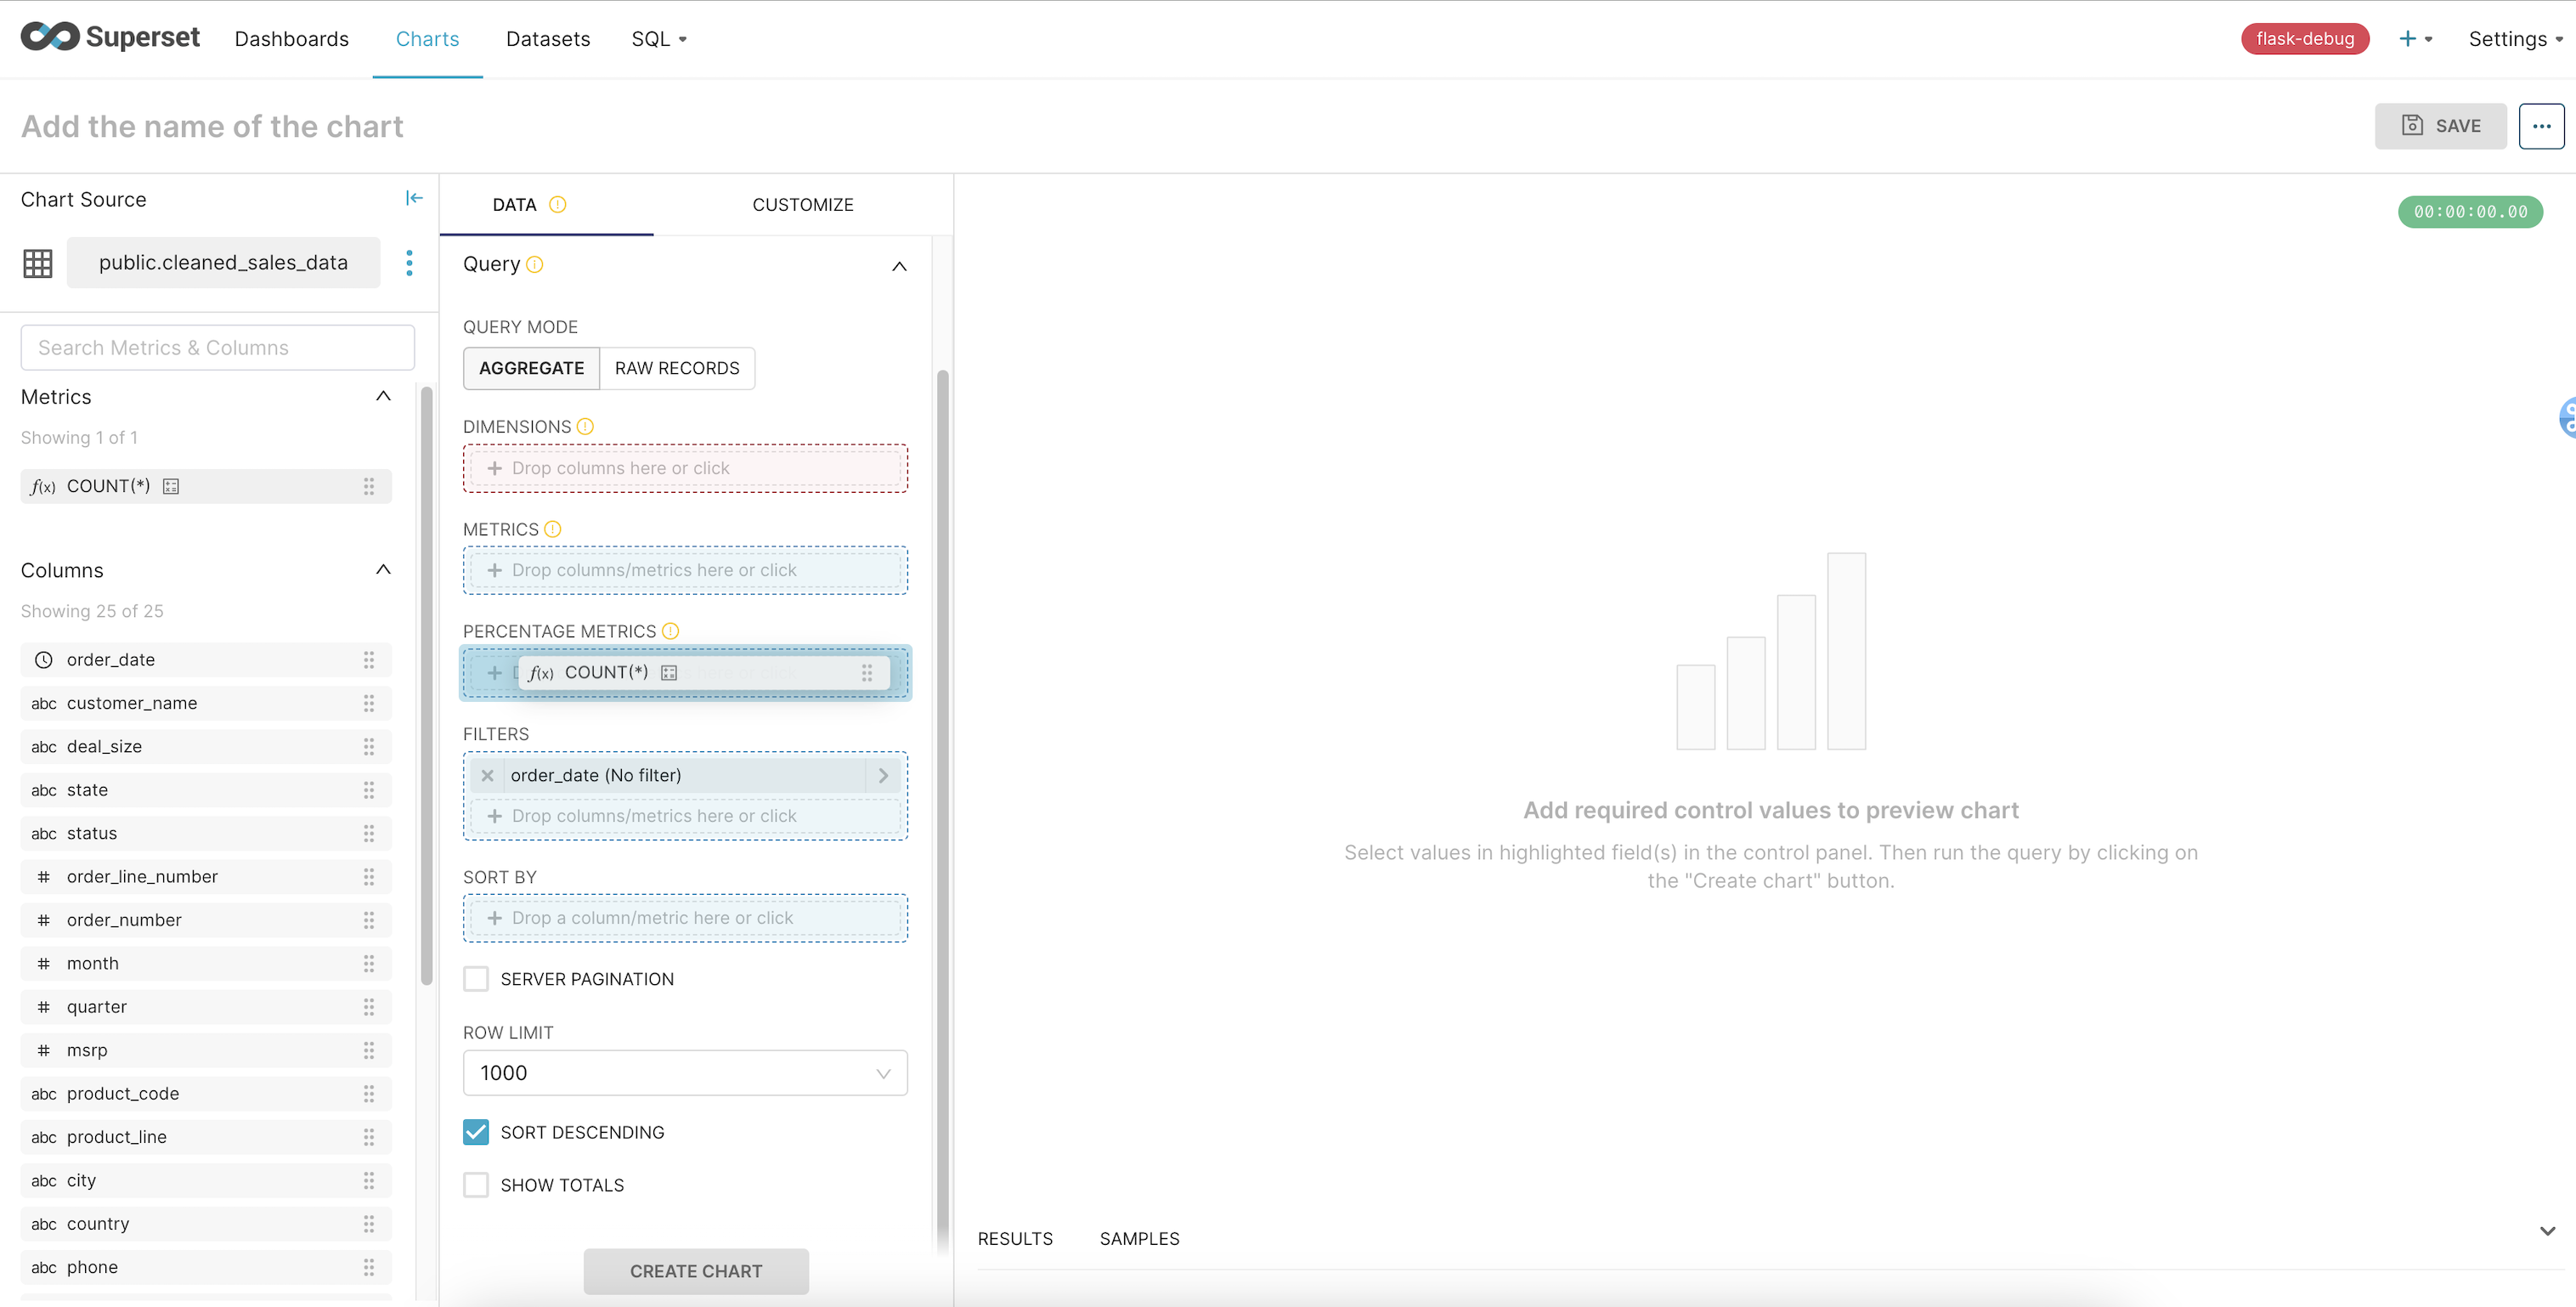Enable the SHOW TOTALS checkbox
Screen dimensions: 2576x1307
[x=477, y=1185]
